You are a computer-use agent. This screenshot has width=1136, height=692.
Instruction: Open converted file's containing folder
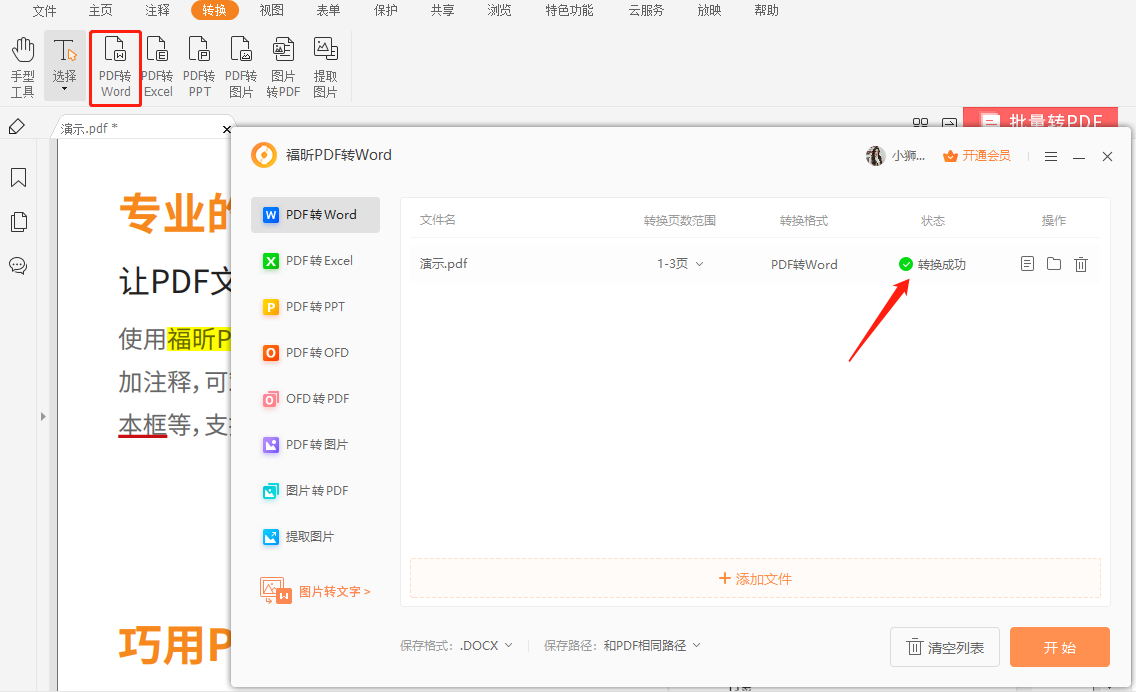(x=1054, y=264)
